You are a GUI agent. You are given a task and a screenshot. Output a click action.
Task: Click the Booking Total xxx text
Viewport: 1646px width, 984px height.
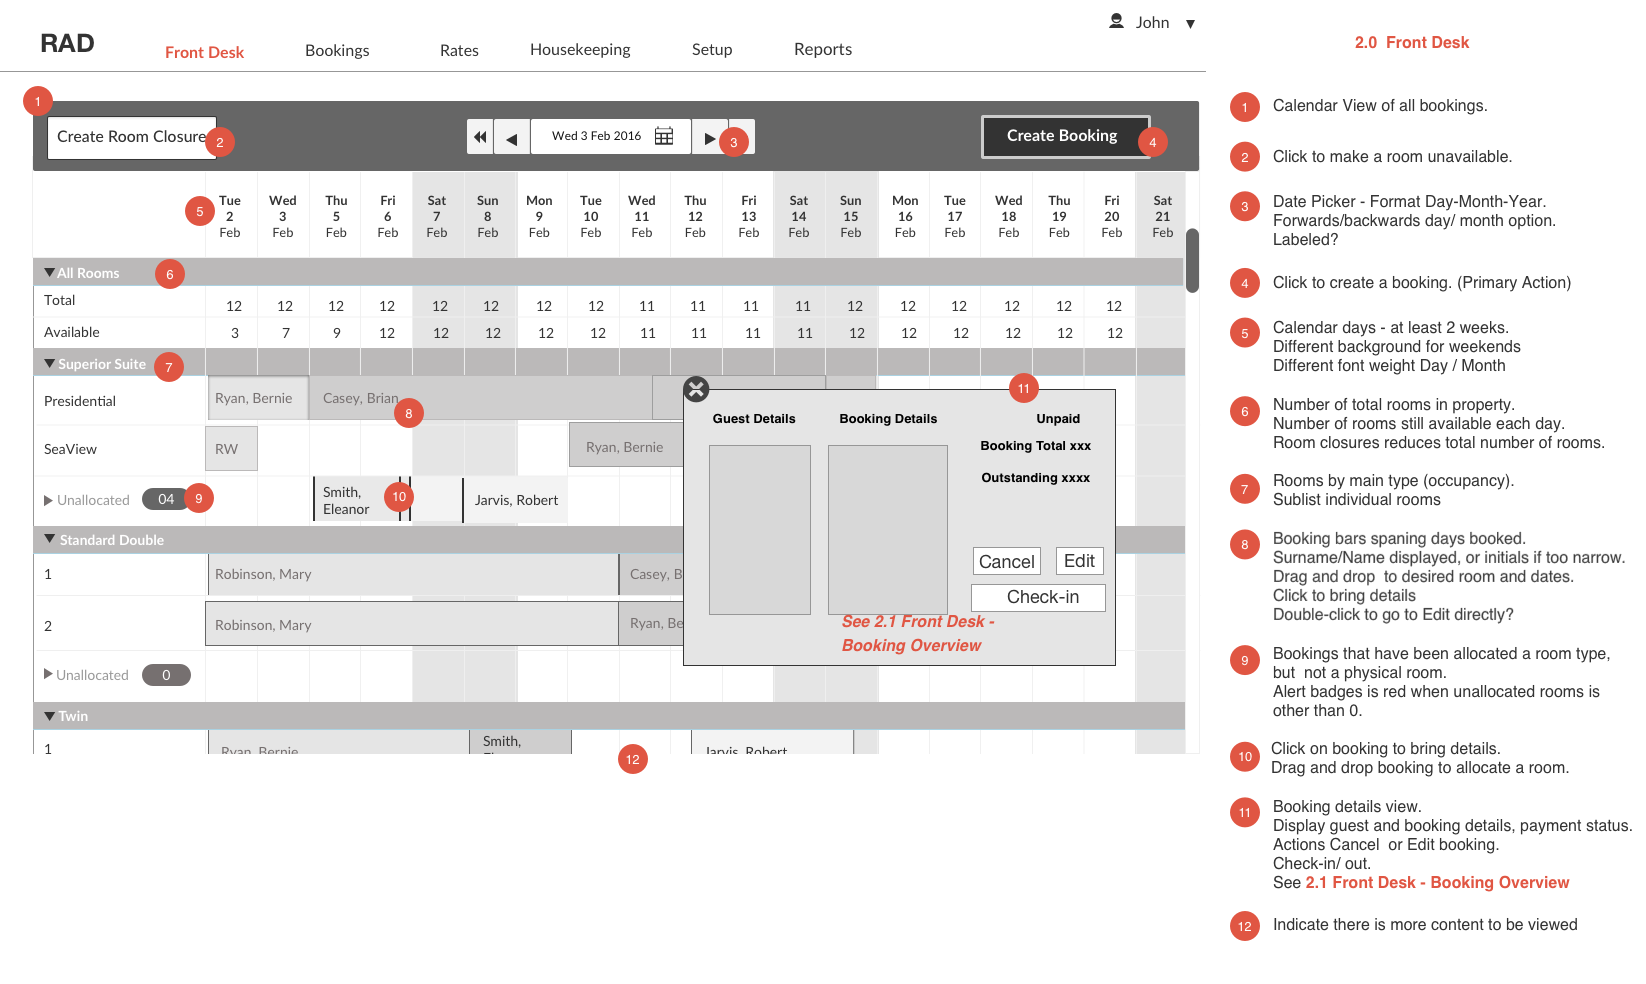1035,446
